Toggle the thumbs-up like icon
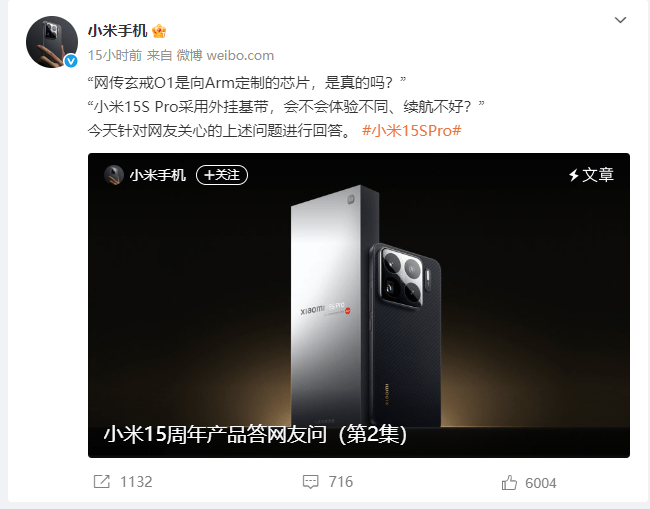The image size is (650, 509). tap(509, 483)
